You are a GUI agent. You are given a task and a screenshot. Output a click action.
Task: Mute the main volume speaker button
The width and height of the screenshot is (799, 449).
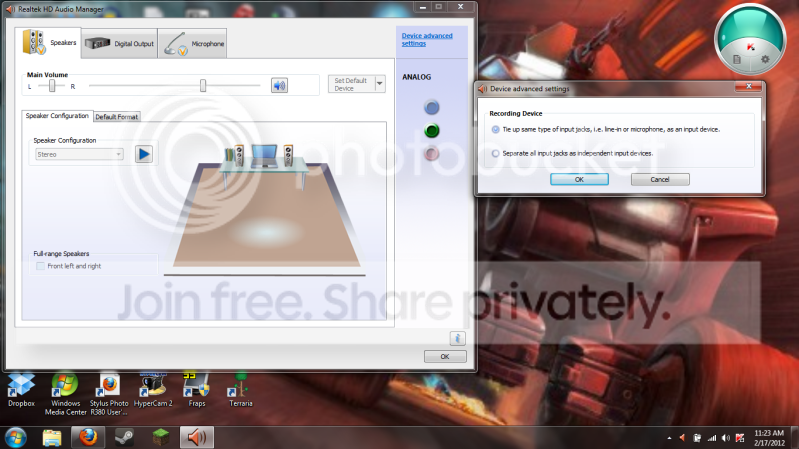pyautogui.click(x=279, y=85)
